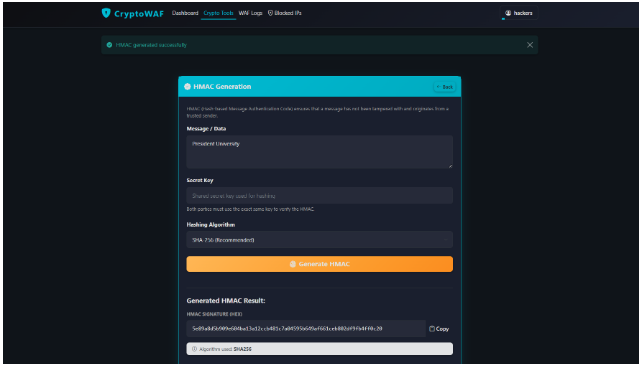Viewport: 641px width, 365px height.
Task: Open the Hashing Algorithm dropdown
Action: 319,240
